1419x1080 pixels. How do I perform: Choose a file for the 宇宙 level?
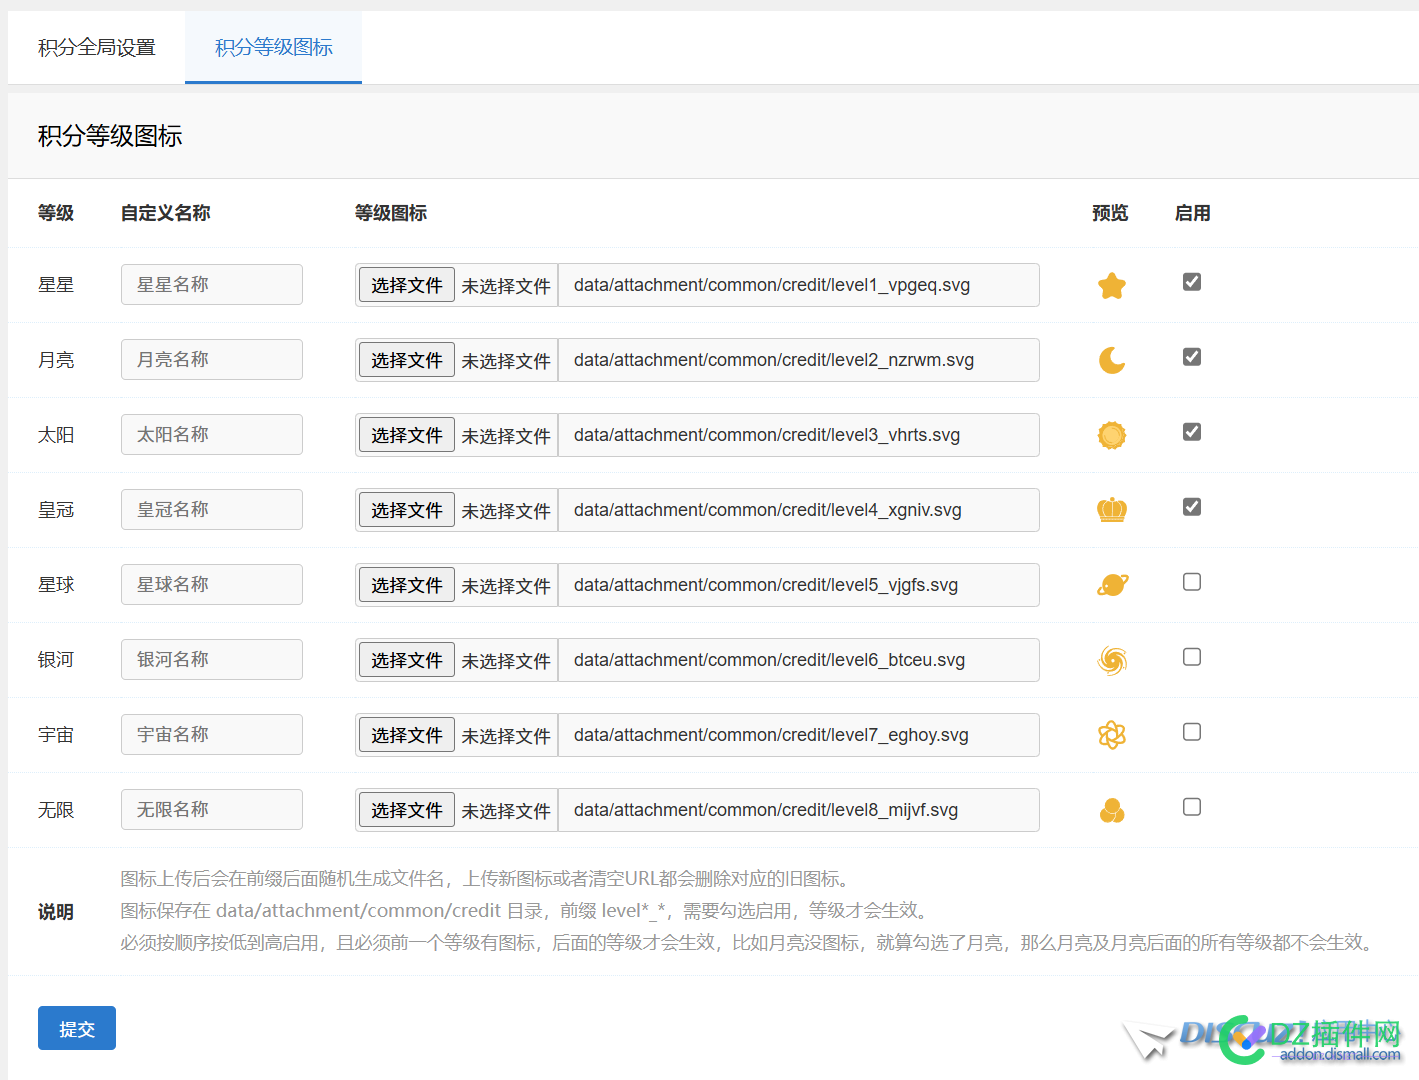tap(407, 735)
